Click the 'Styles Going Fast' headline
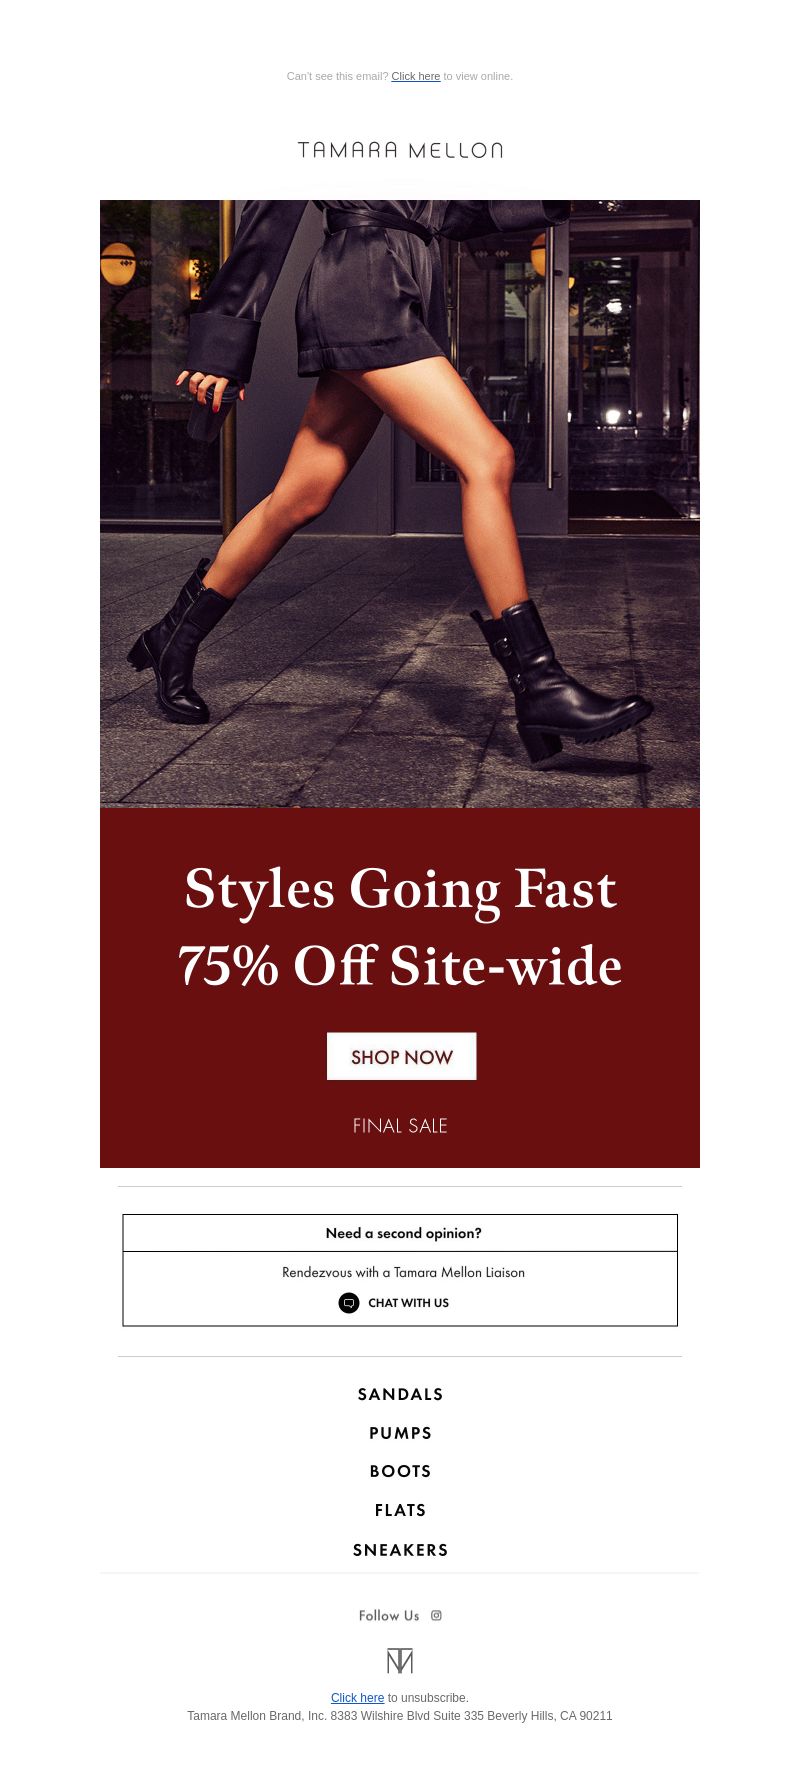Viewport: 800px width, 1772px height. click(x=400, y=889)
